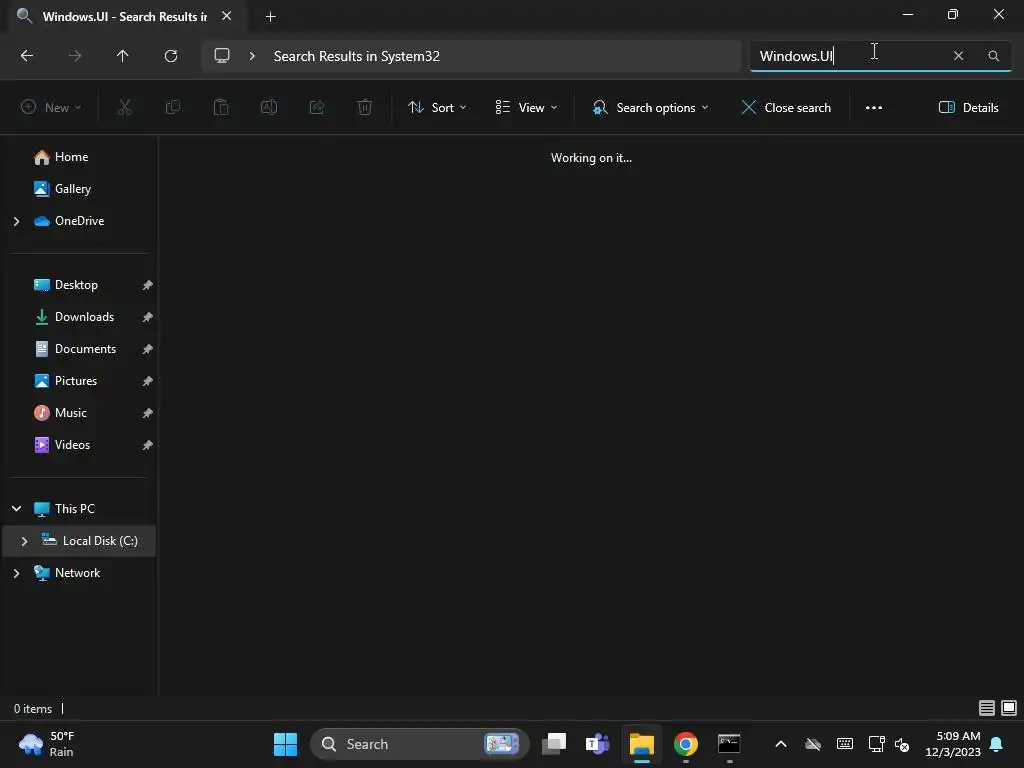Expand the OneDrive tree node
Viewport: 1024px width, 768px height.
[16, 221]
